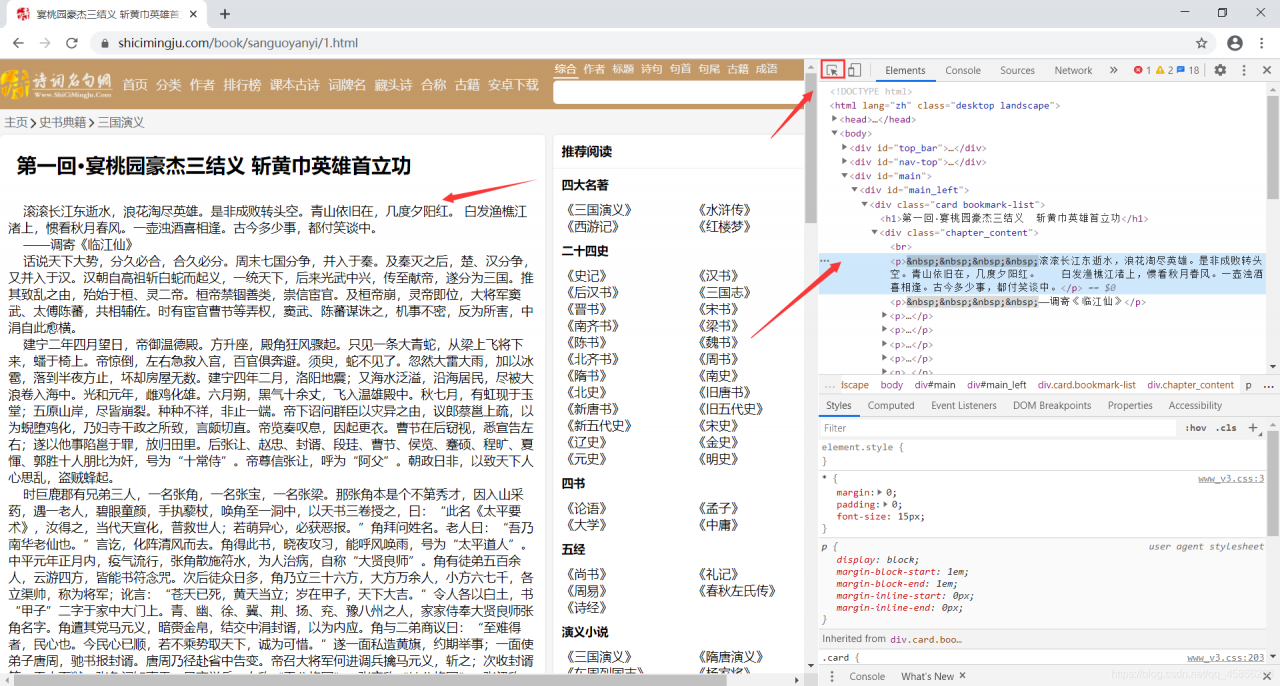Click the blue message count indicator
Viewport: 1280px width, 686px height.
[1188, 70]
